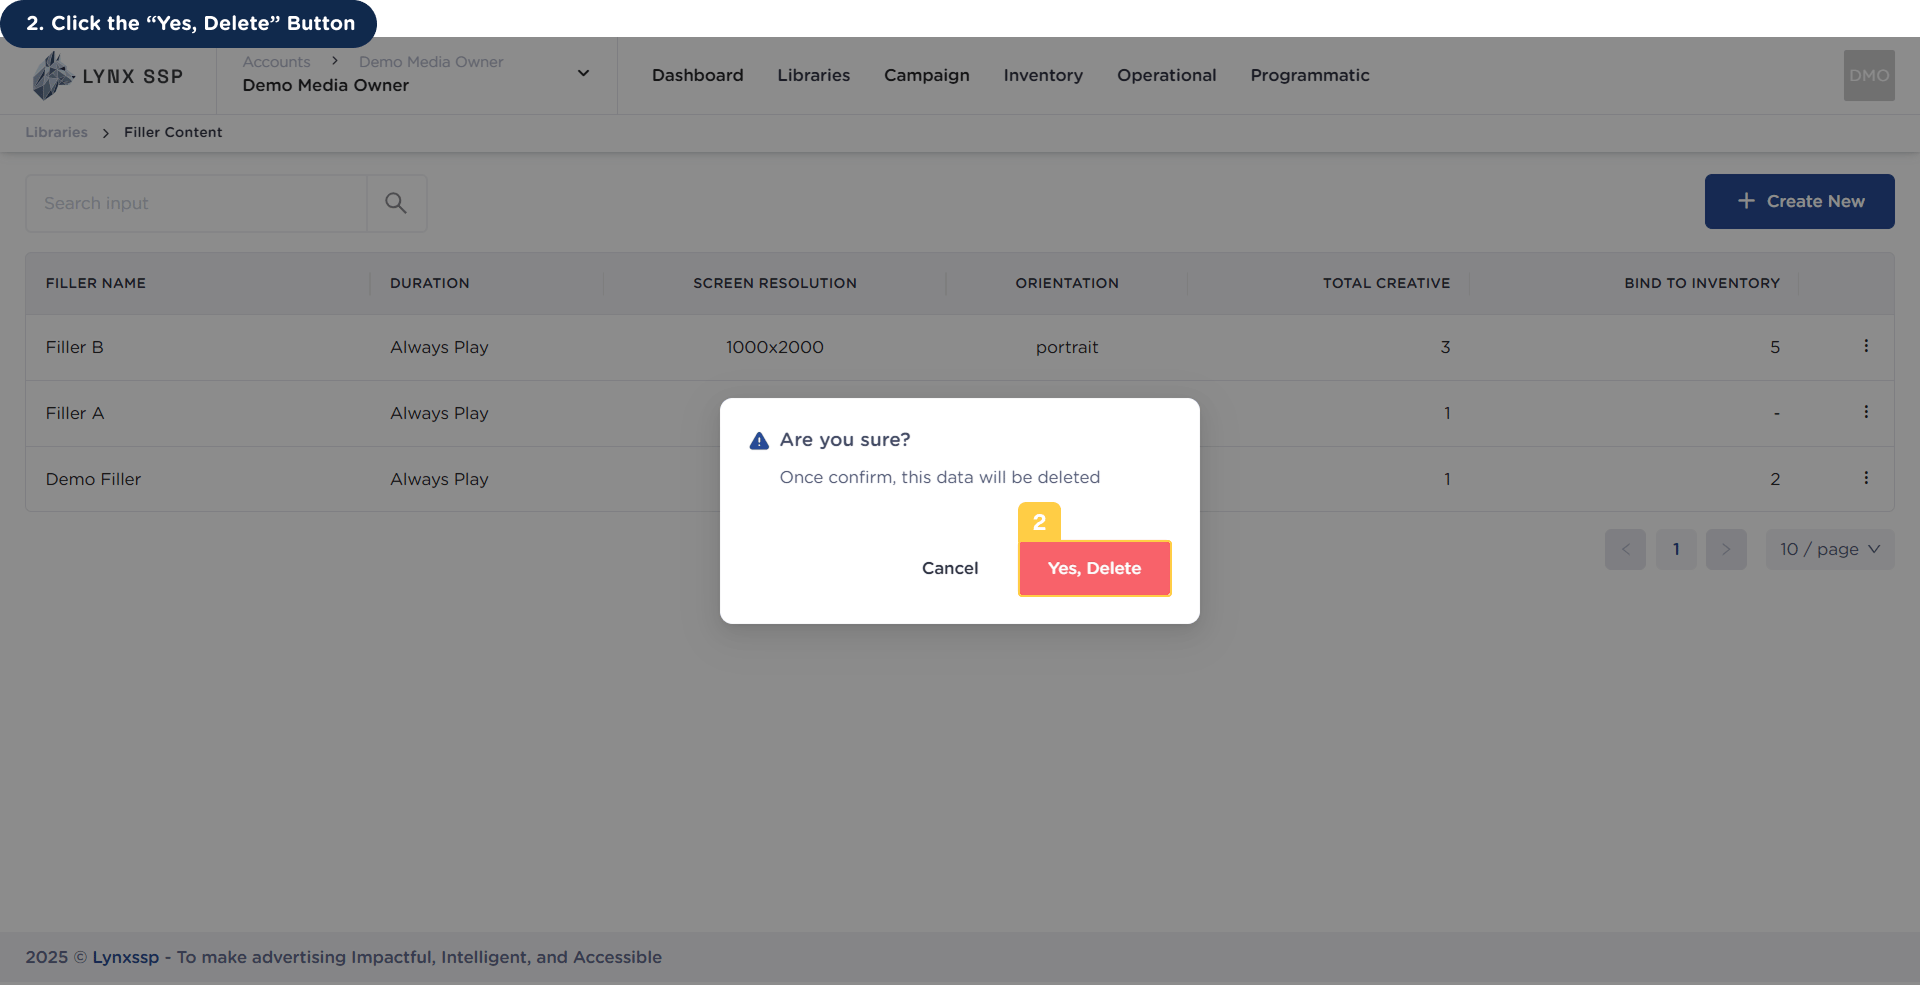Open the Inventory menu
The width and height of the screenshot is (1920, 985).
pos(1043,75)
